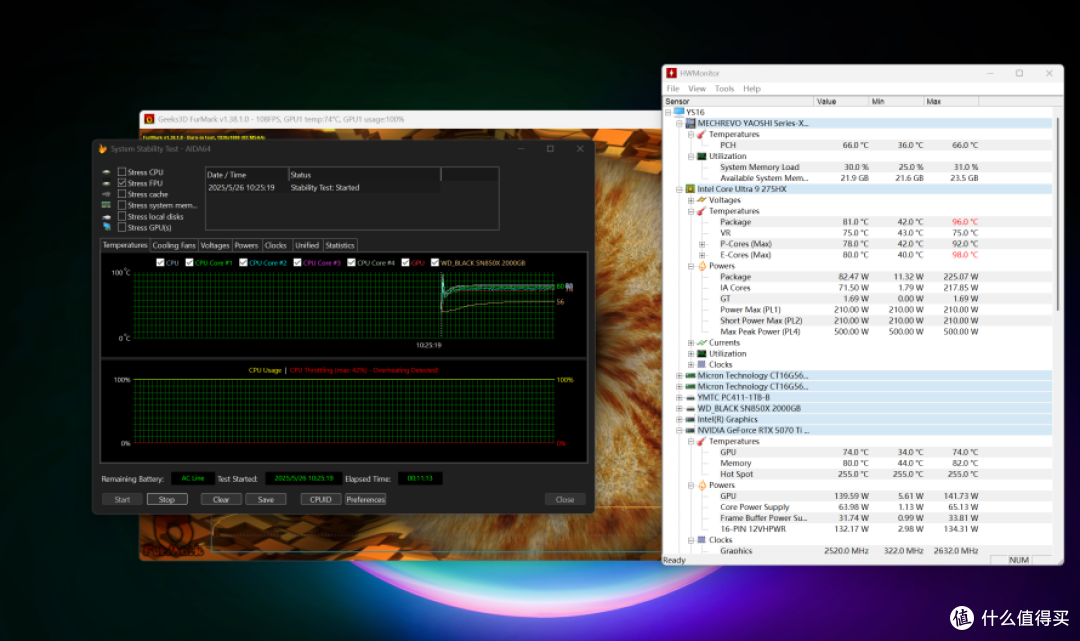The width and height of the screenshot is (1080, 641).
Task: Click the HWMonitor app icon in title bar
Action: coord(672,73)
